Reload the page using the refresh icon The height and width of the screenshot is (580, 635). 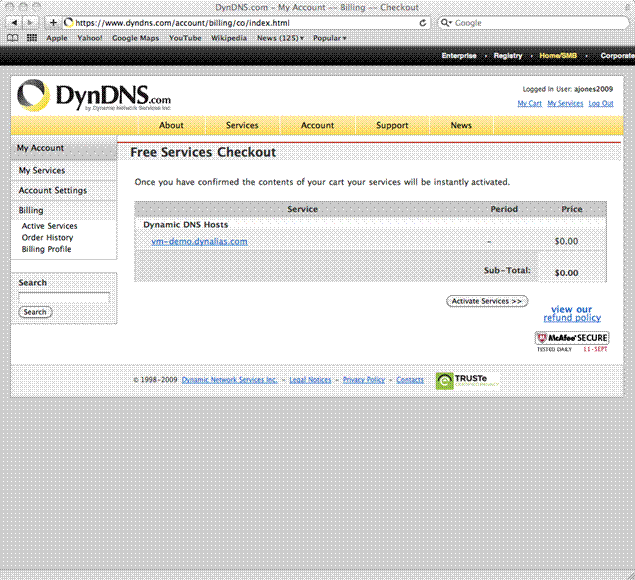423,23
